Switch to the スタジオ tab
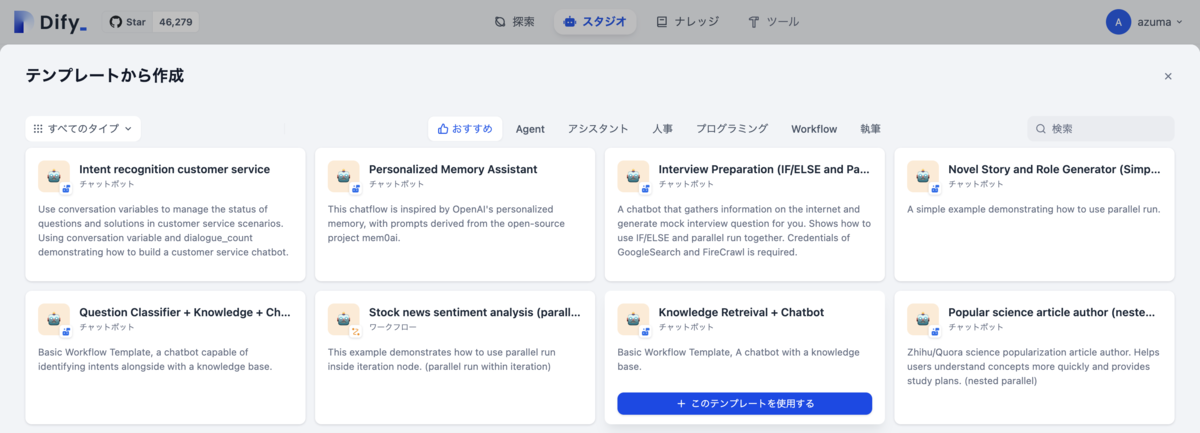Screen dimensions: 1200x433 click(595, 21)
